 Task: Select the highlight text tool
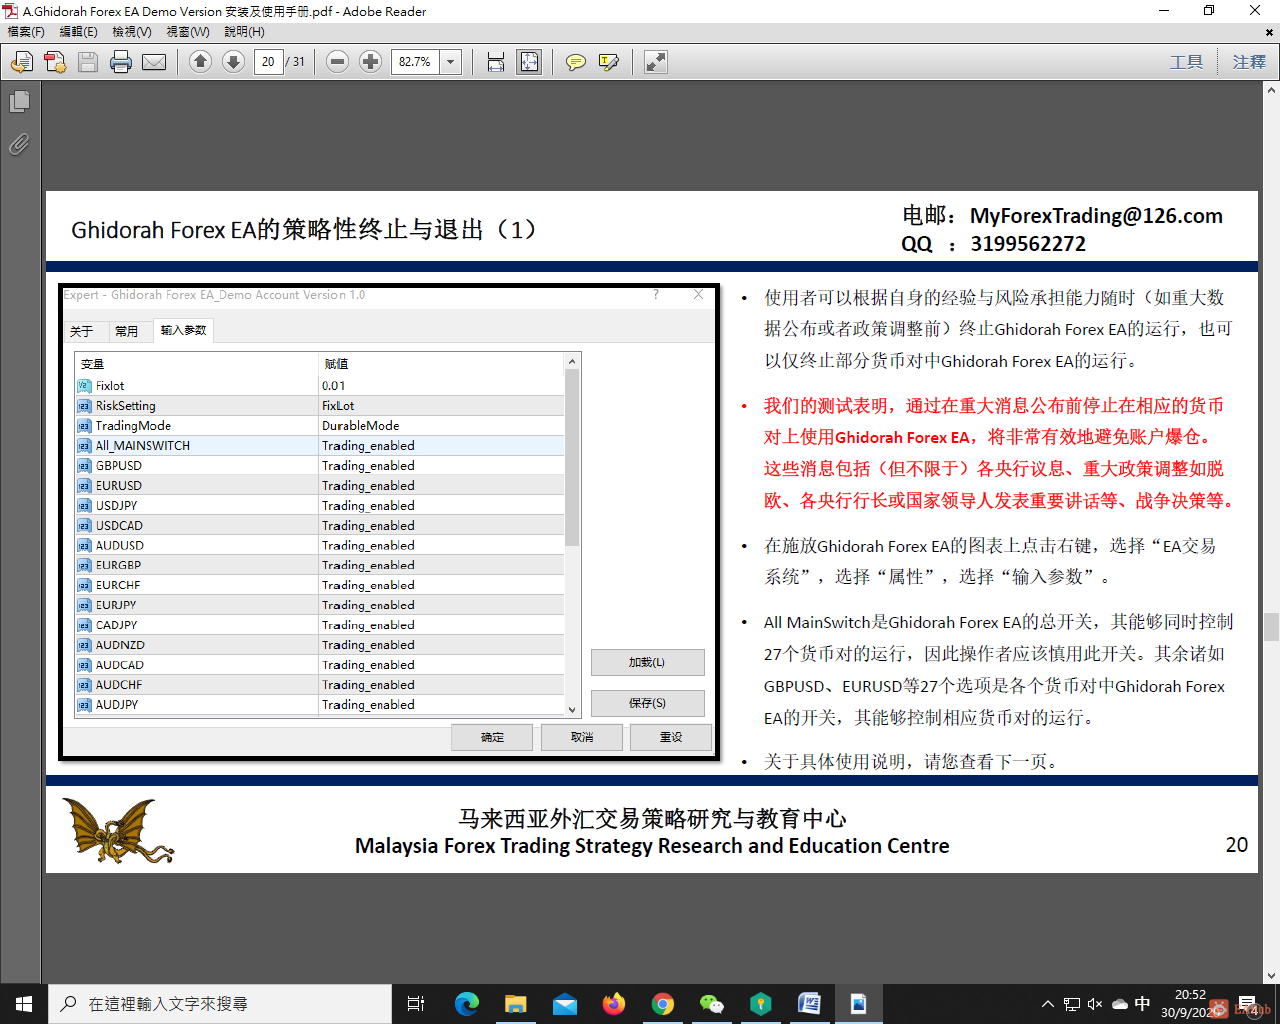tap(608, 62)
